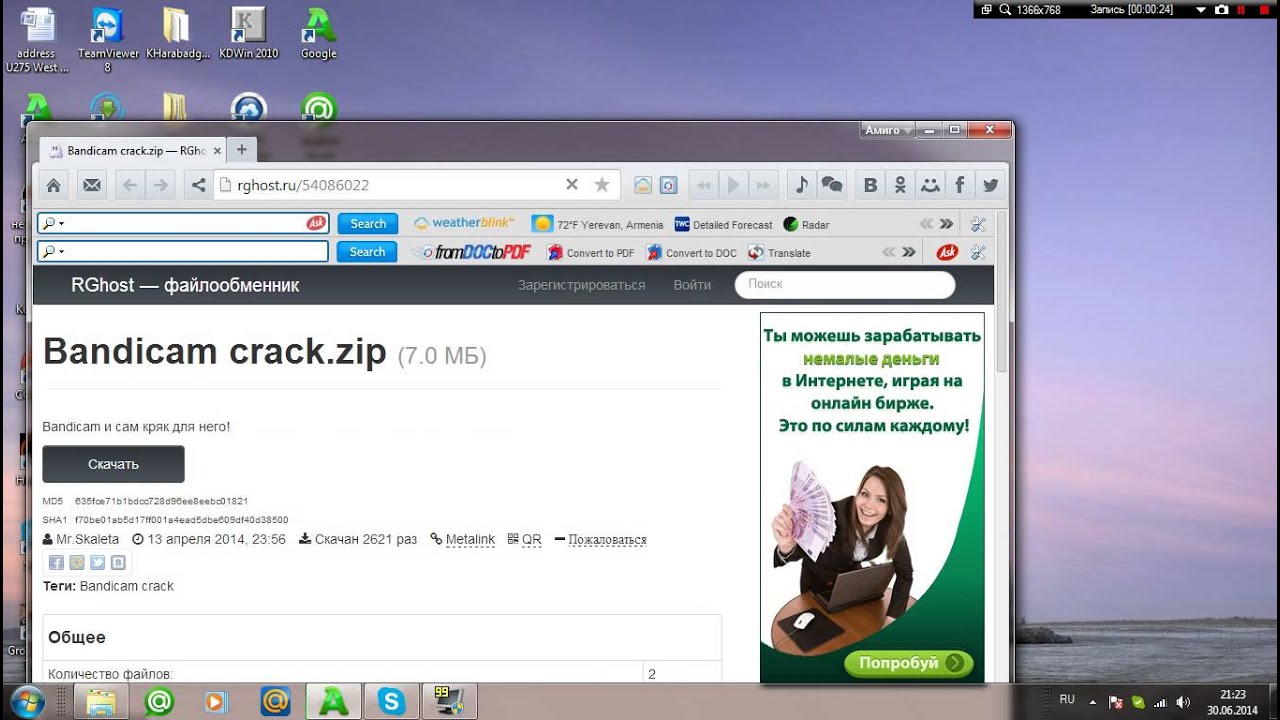Navigate forward in Amigo browser
The height and width of the screenshot is (720, 1280).
tap(160, 185)
